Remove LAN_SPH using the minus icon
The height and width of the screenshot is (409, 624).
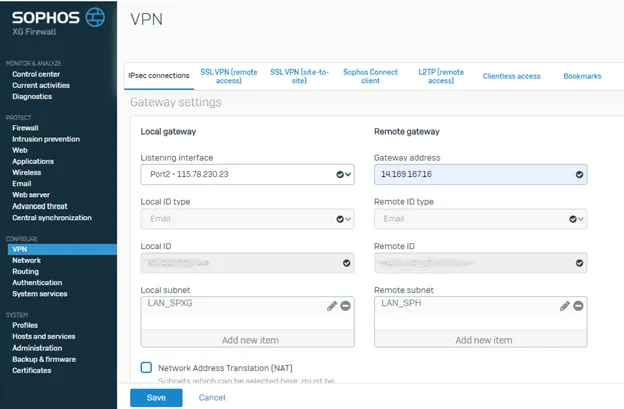pos(579,306)
